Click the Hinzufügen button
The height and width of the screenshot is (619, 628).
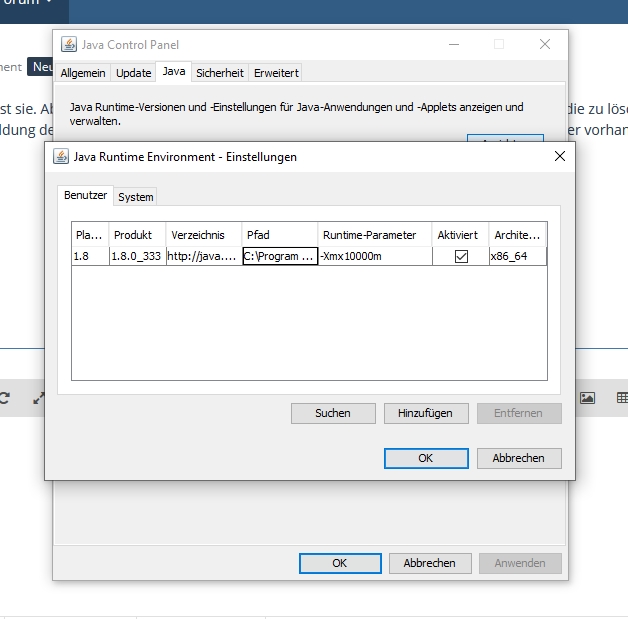(x=426, y=413)
